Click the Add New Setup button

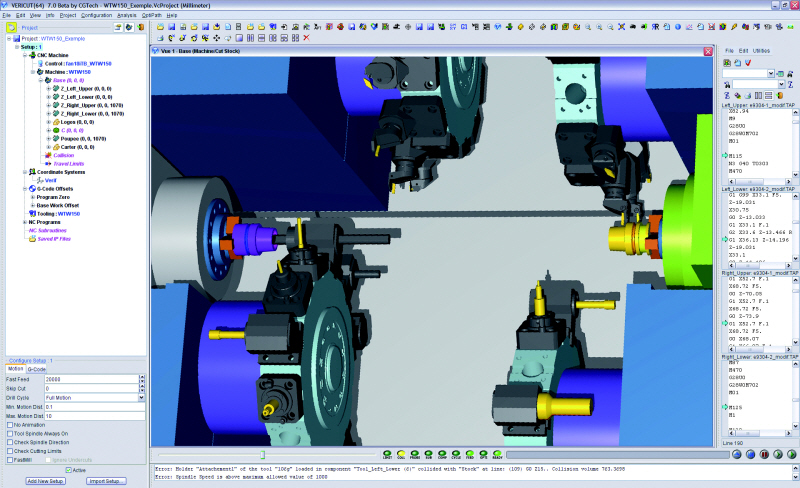[45, 481]
